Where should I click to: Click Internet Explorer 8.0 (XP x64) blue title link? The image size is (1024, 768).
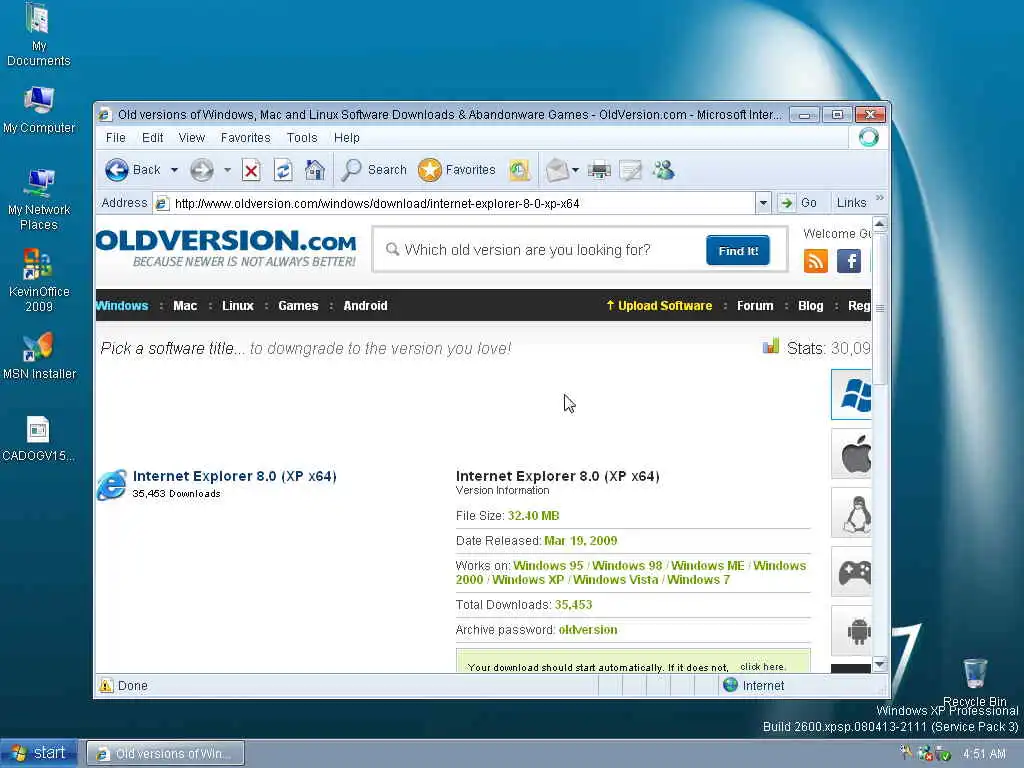[234, 476]
